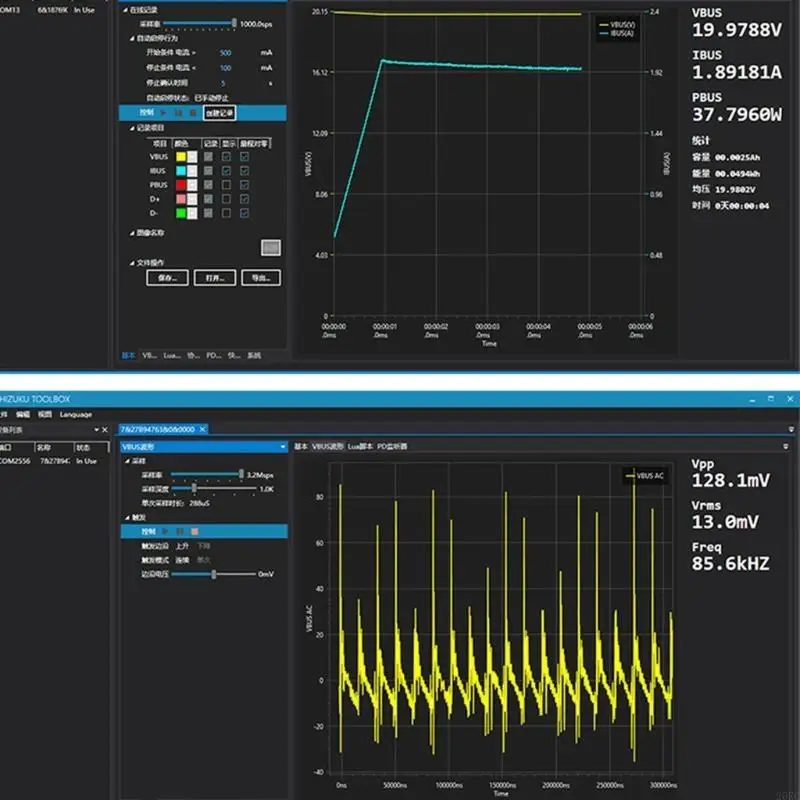The height and width of the screenshot is (800, 800).
Task: Enable the PBUS display checkbox
Action: (227, 185)
